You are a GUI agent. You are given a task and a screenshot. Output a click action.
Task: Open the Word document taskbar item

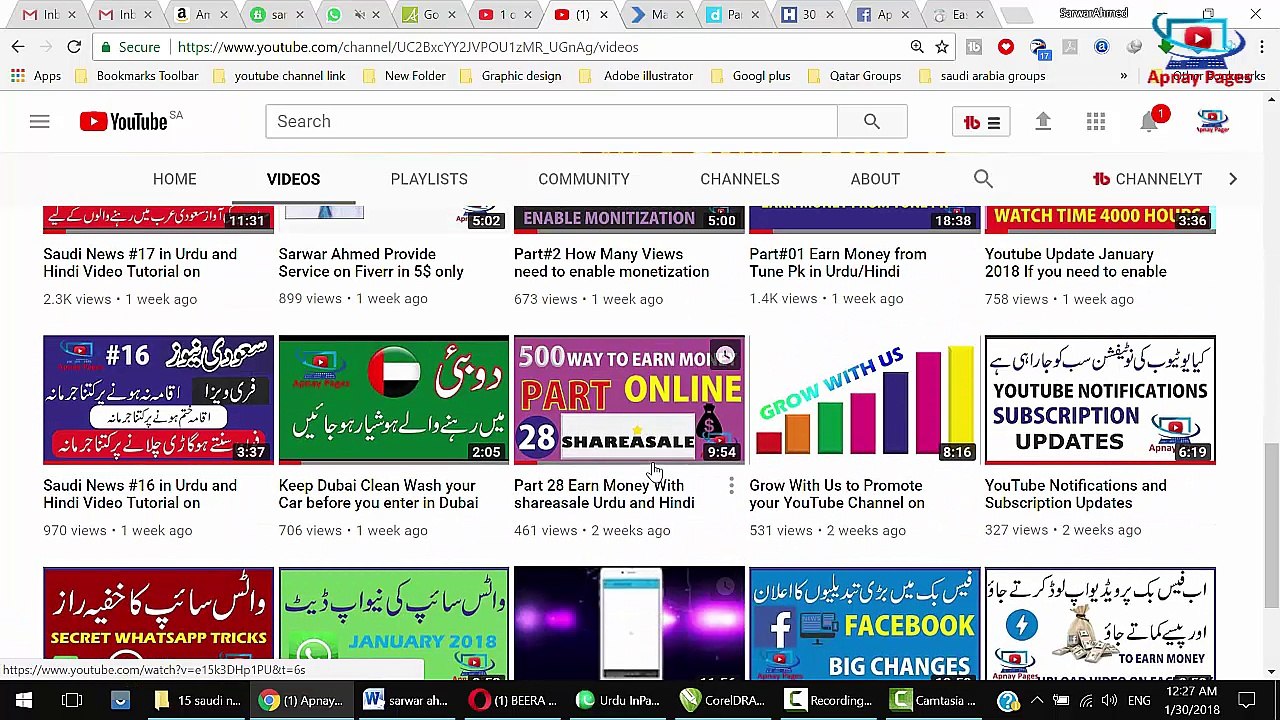tap(405, 701)
